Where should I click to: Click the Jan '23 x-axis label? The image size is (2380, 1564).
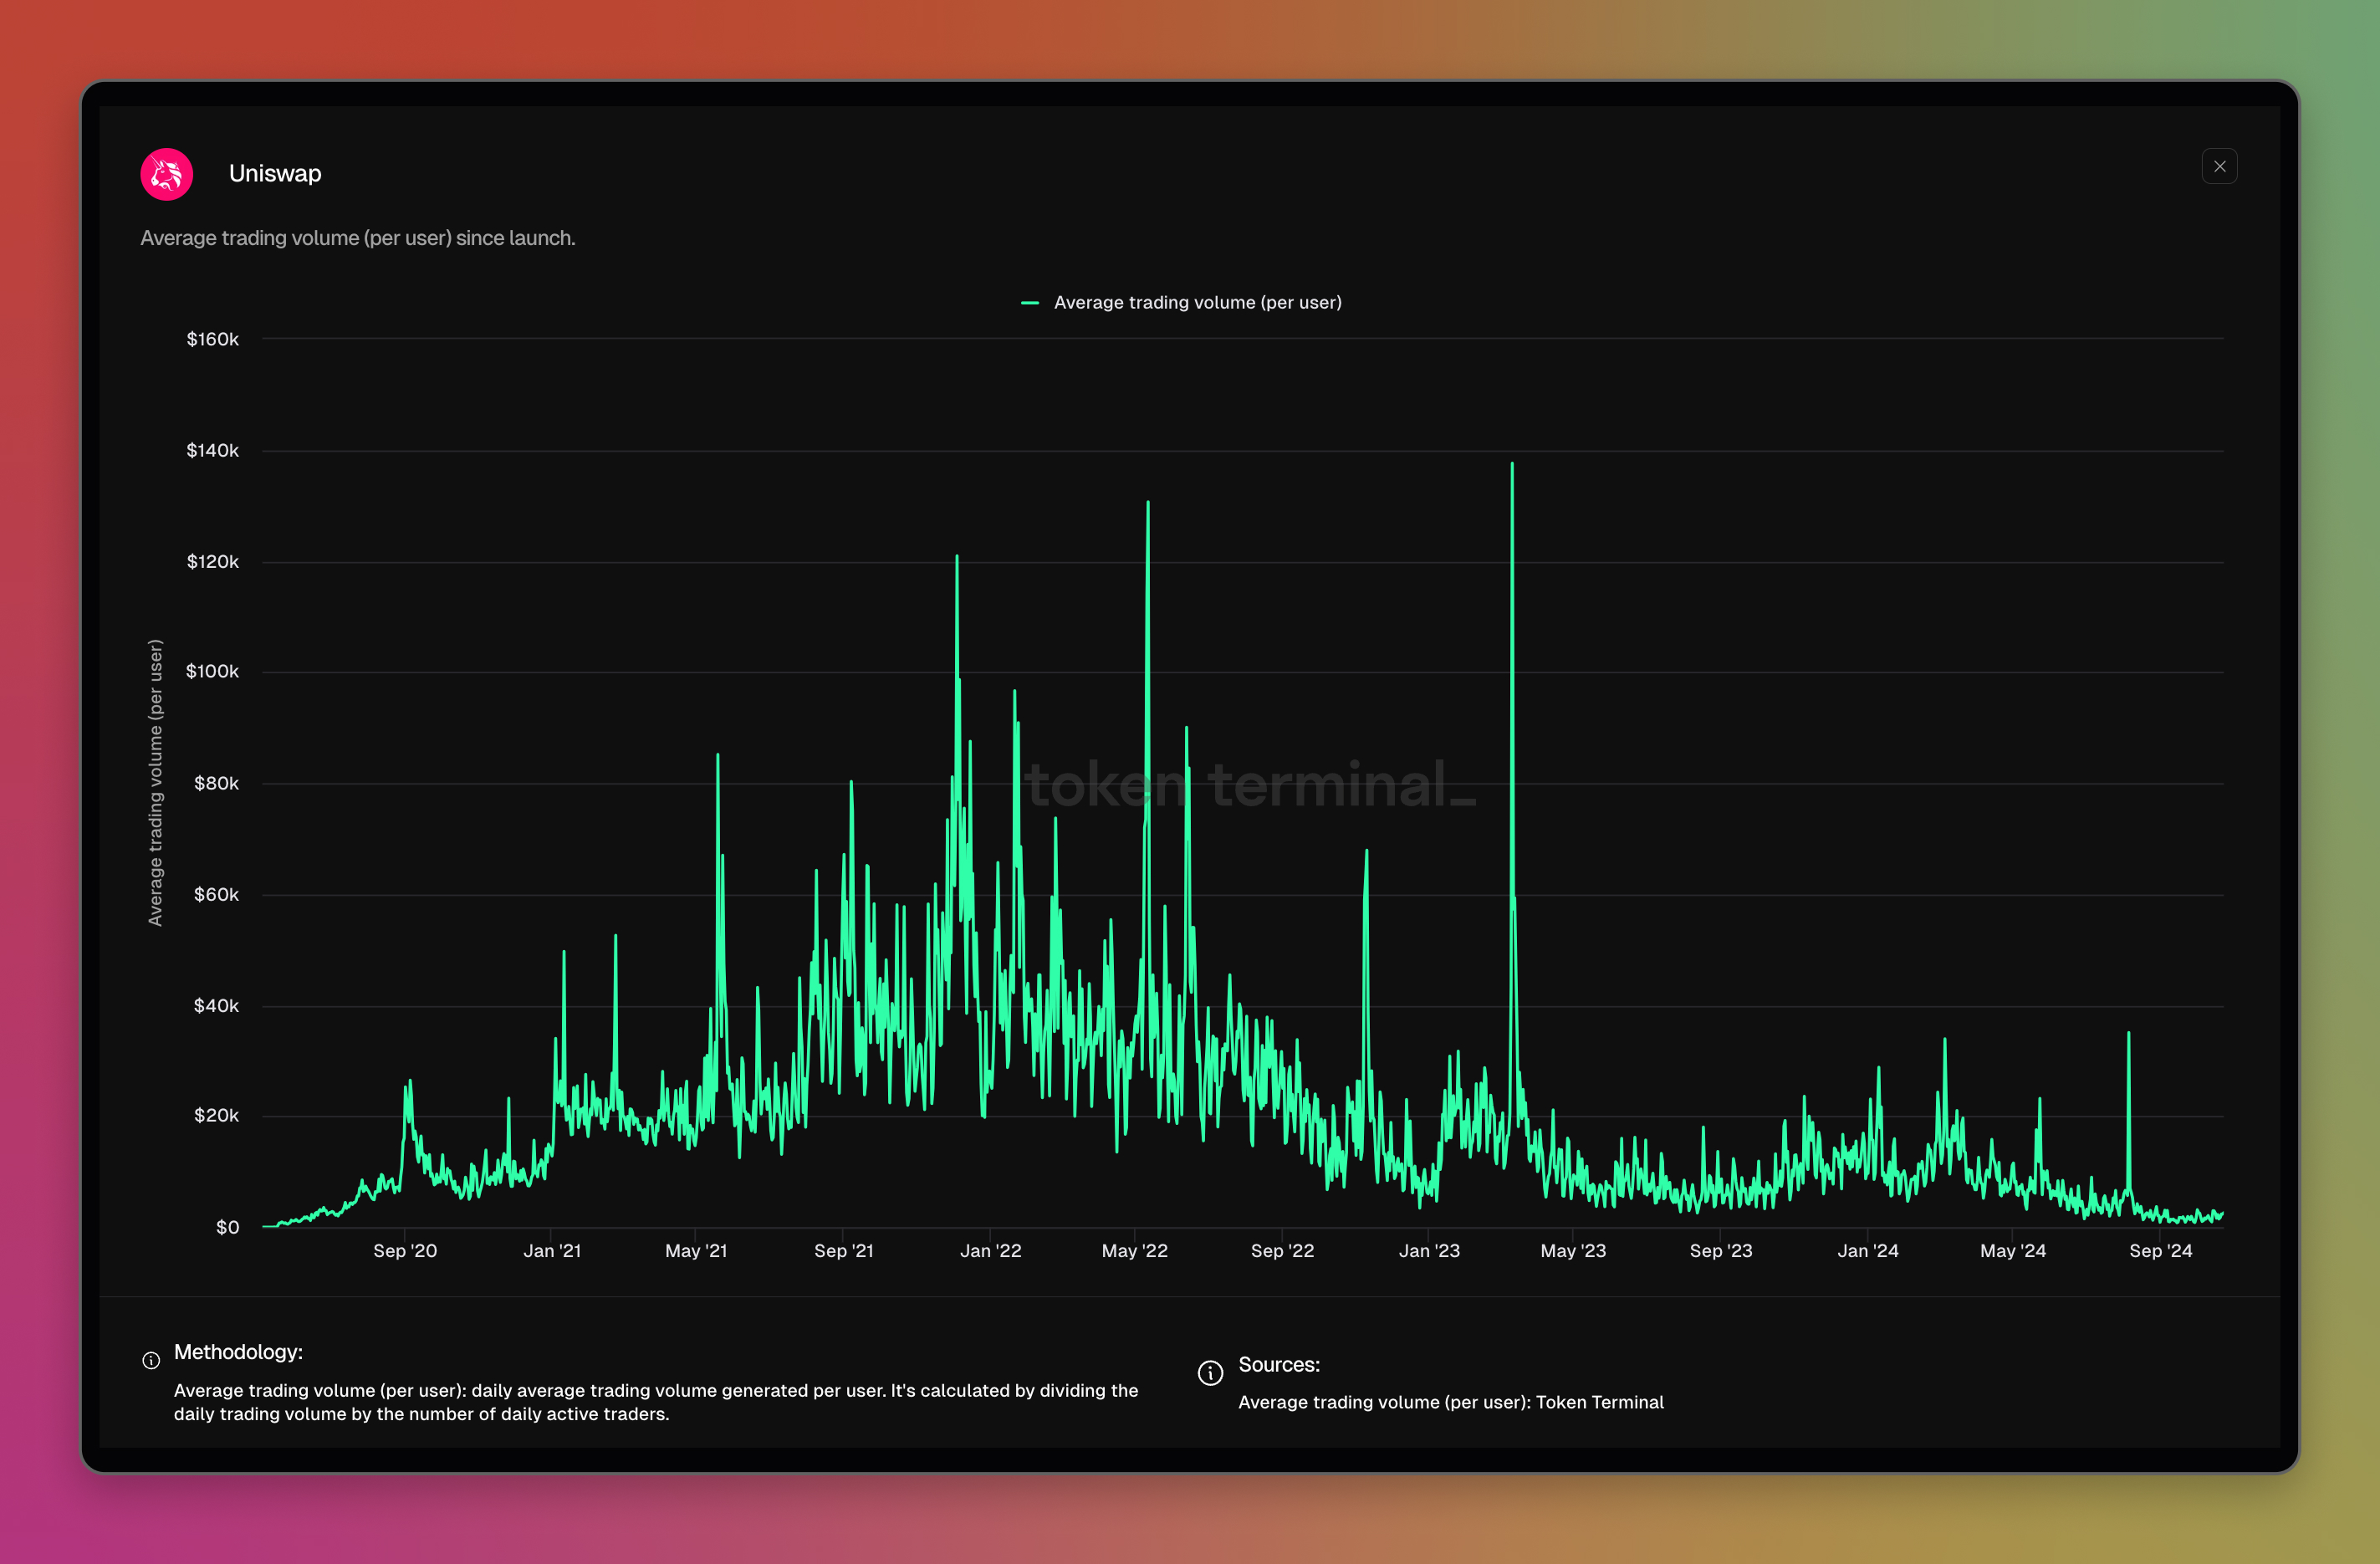click(x=1429, y=1250)
